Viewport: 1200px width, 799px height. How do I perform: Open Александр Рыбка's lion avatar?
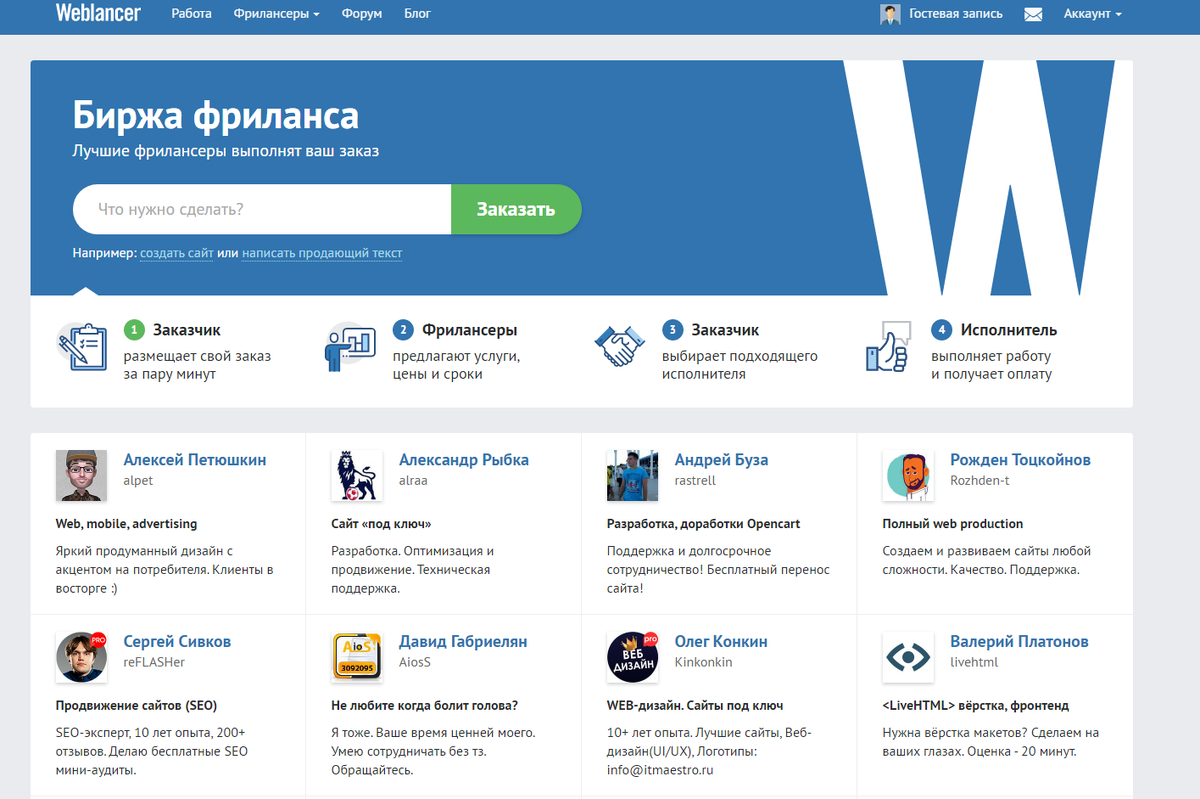click(357, 475)
